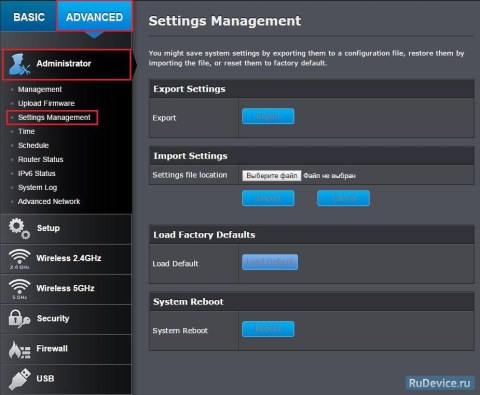Click the 'Load Default' row label
Image resolution: width=480 pixels, height=395 pixels.
pos(175,264)
